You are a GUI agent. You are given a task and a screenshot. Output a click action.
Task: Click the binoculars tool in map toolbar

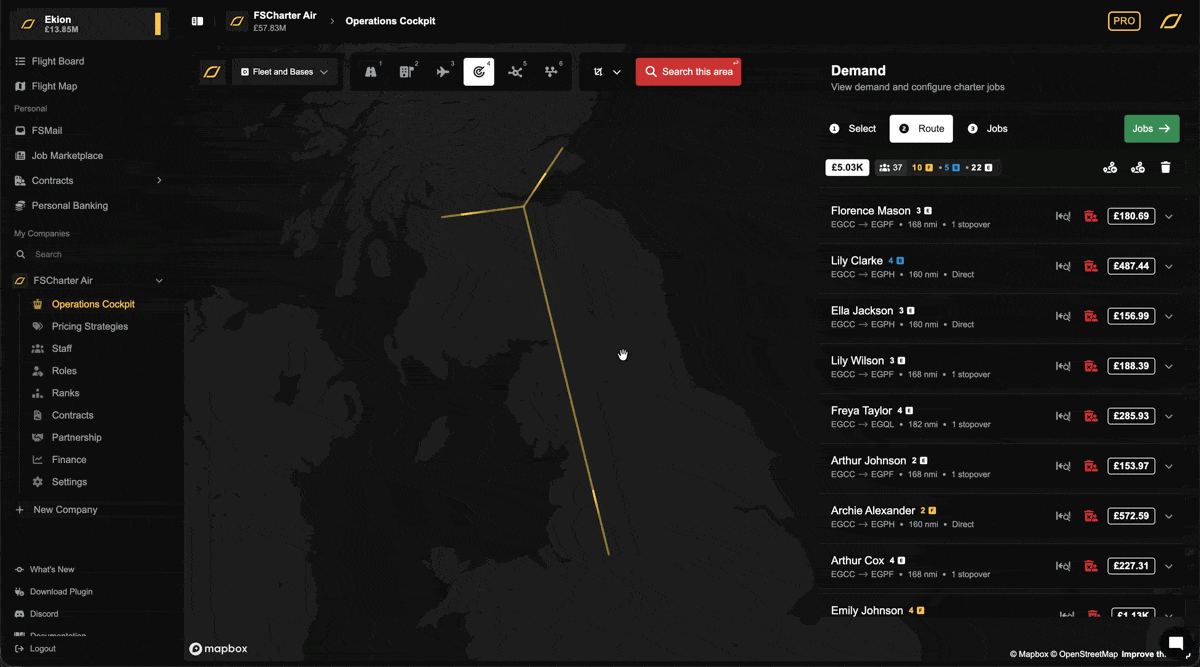(371, 72)
